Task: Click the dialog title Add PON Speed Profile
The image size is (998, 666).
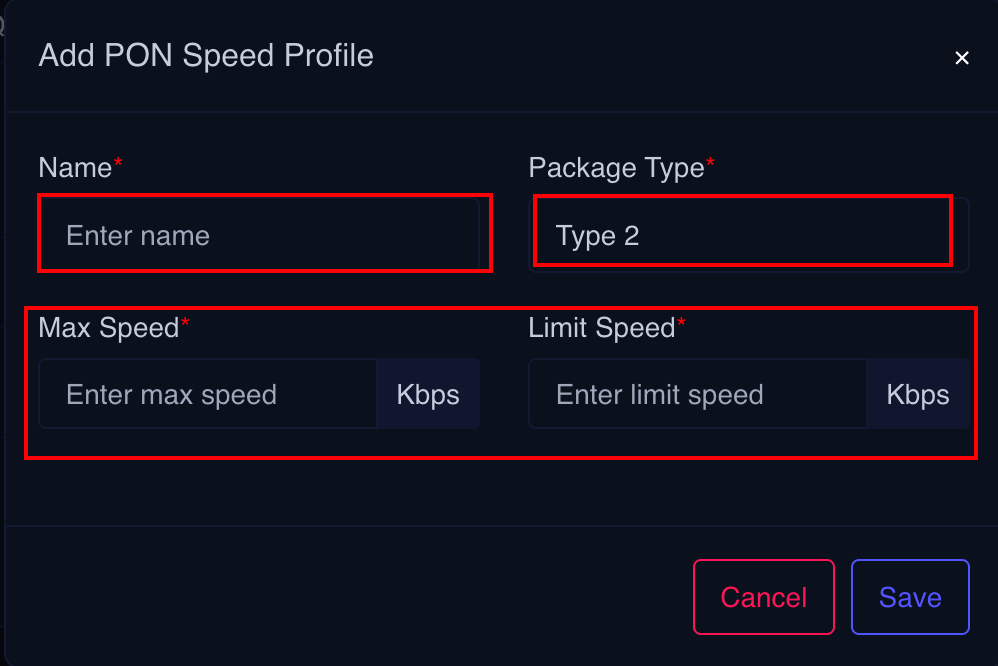Action: click(206, 55)
